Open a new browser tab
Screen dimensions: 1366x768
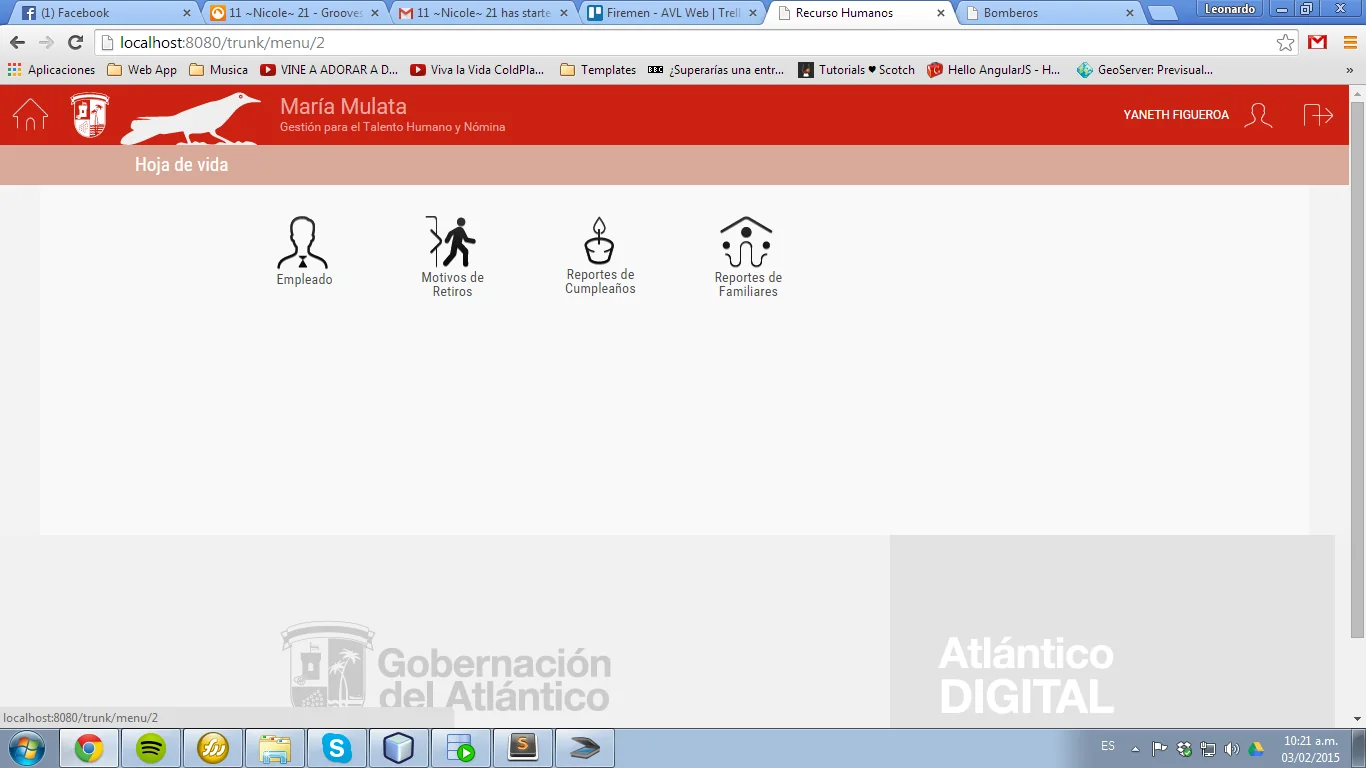point(1162,14)
